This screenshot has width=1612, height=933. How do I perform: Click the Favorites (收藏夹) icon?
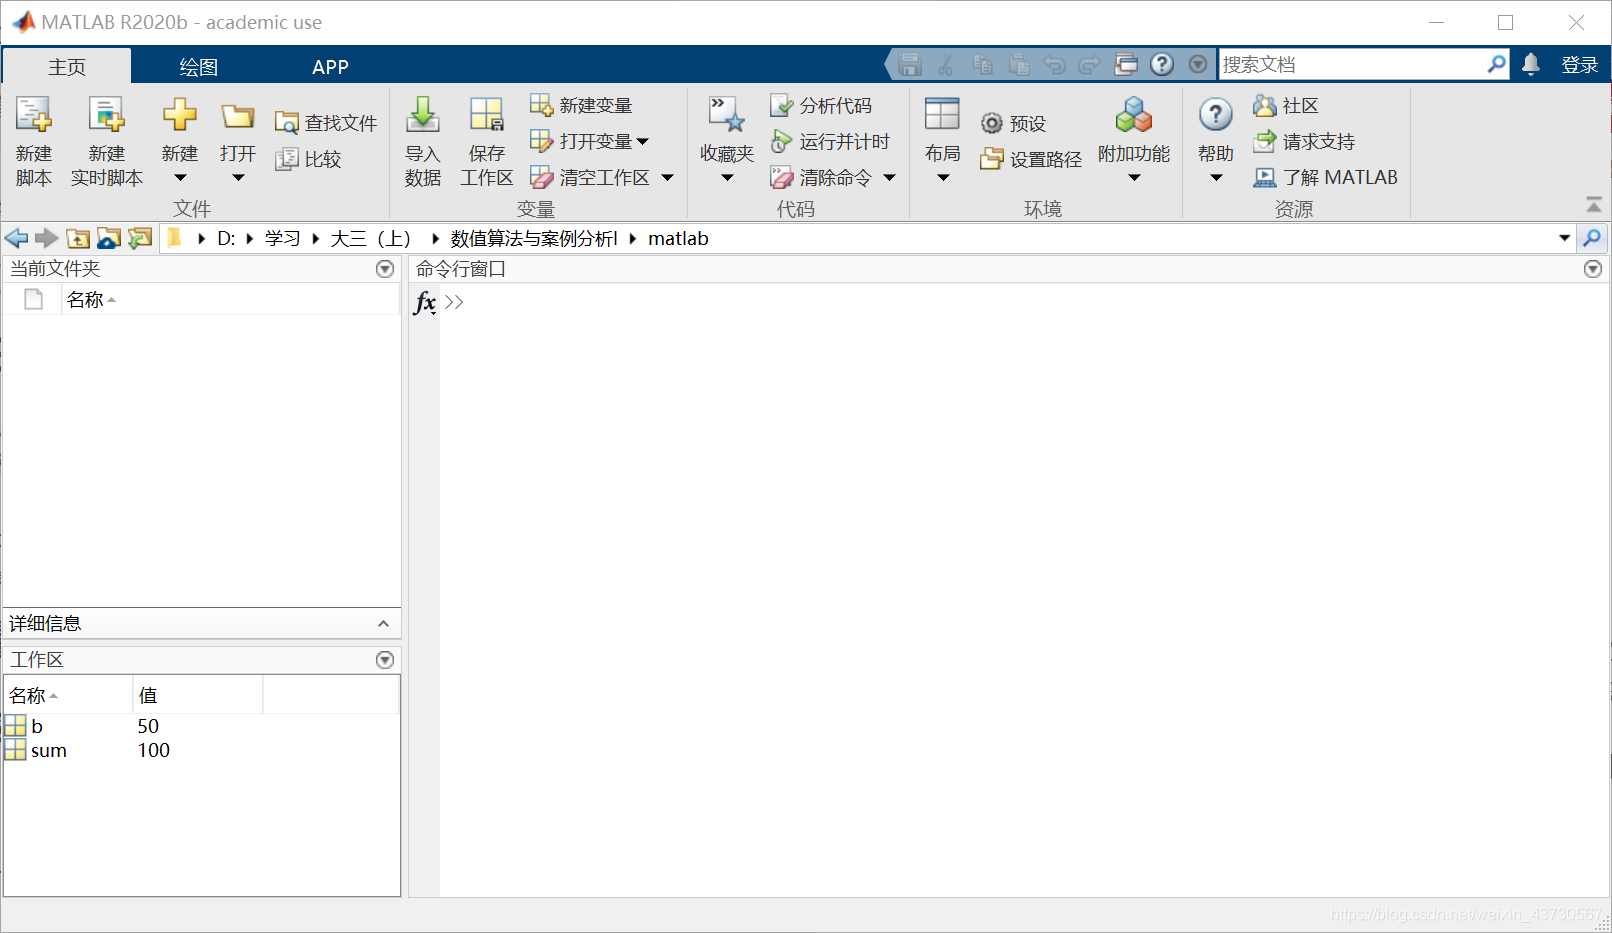click(x=727, y=115)
